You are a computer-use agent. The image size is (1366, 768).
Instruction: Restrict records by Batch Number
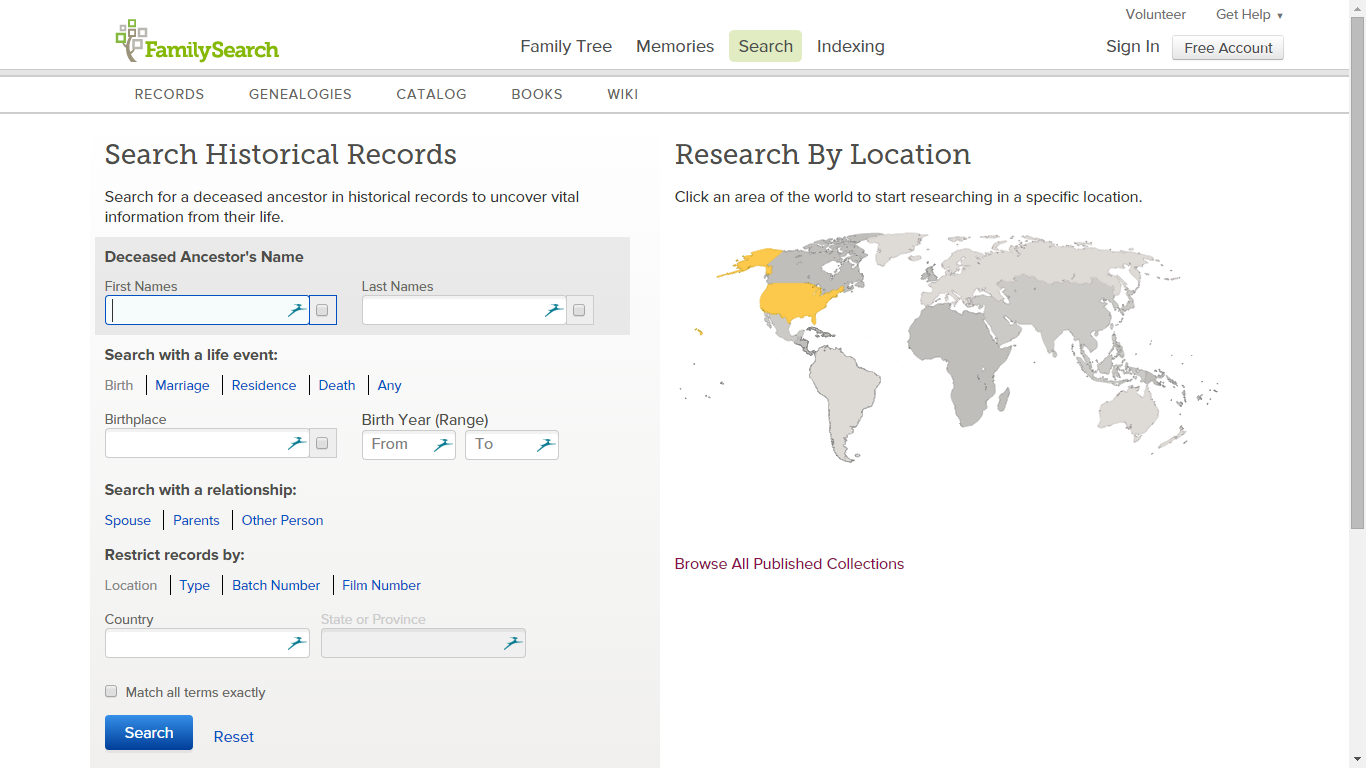tap(276, 585)
